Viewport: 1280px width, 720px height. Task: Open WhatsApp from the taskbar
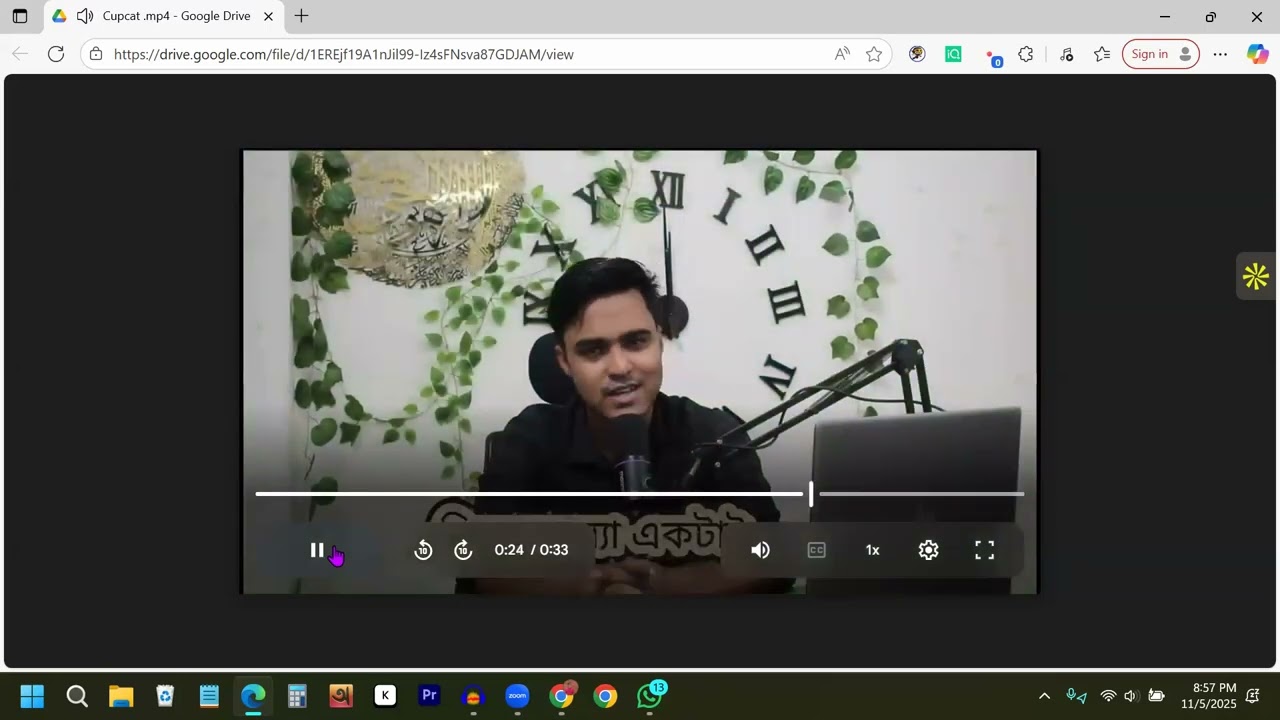click(650, 696)
